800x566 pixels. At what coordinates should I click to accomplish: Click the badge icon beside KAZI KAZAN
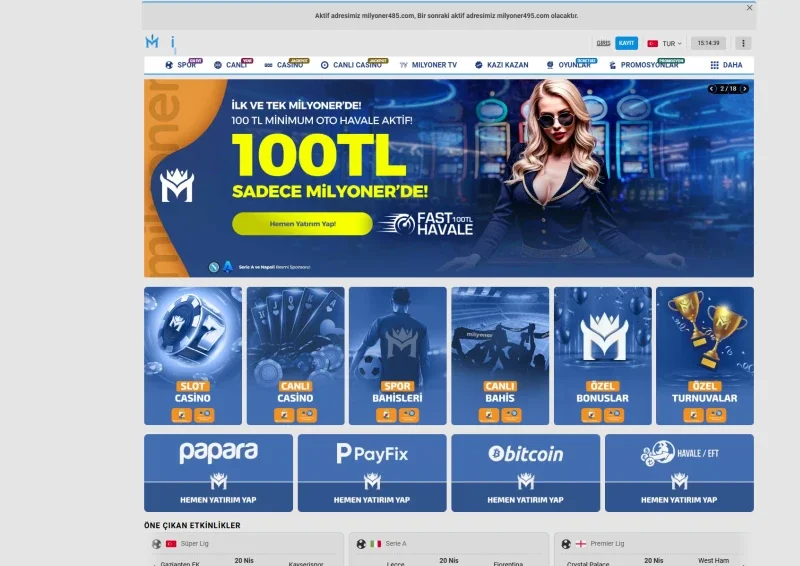479,65
